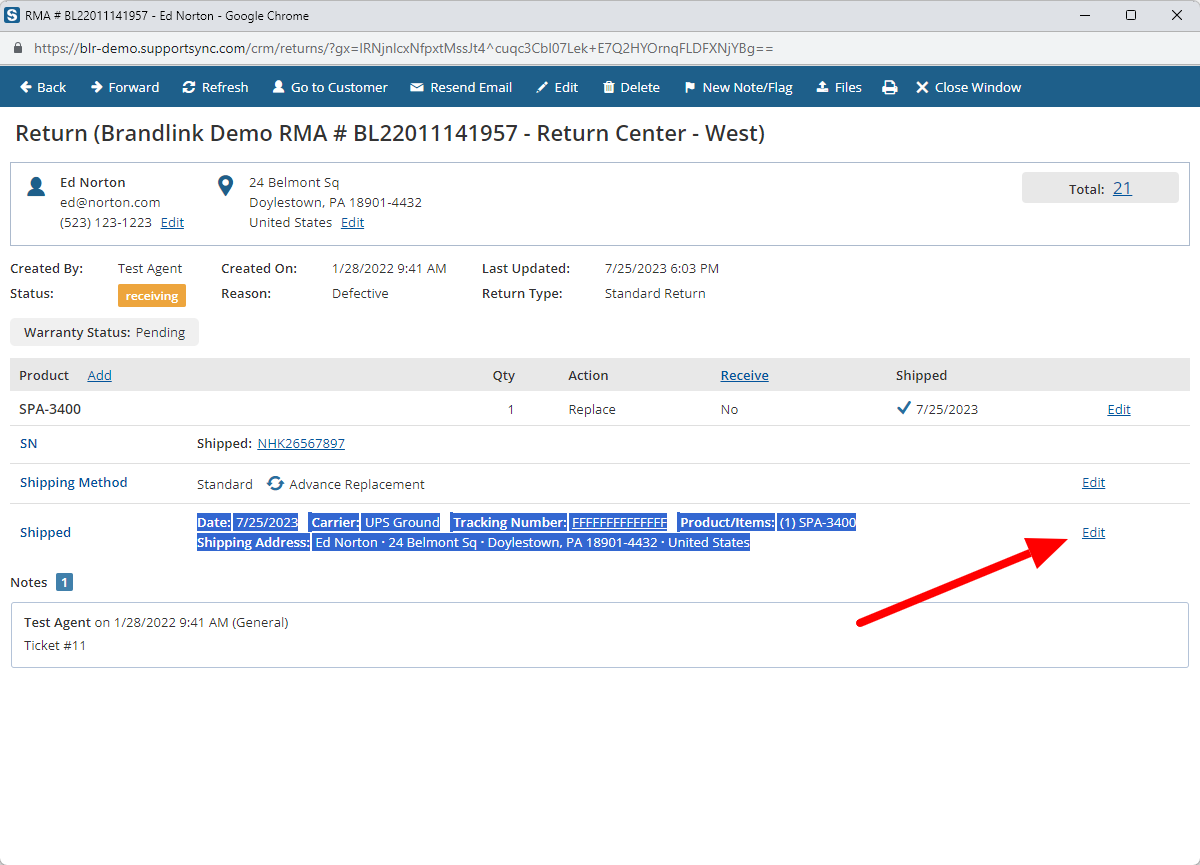
Task: Delete this return via toolbar
Action: pos(631,88)
